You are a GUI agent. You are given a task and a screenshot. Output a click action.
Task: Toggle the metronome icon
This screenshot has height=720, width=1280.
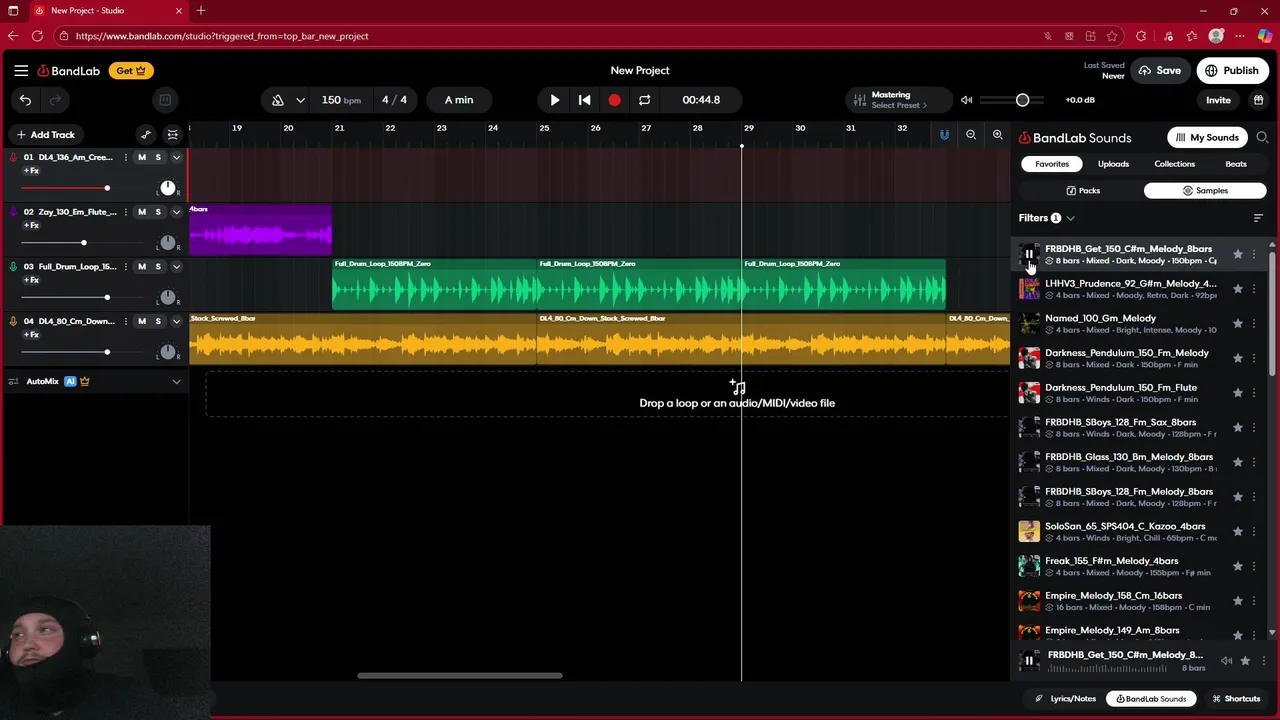(x=277, y=100)
